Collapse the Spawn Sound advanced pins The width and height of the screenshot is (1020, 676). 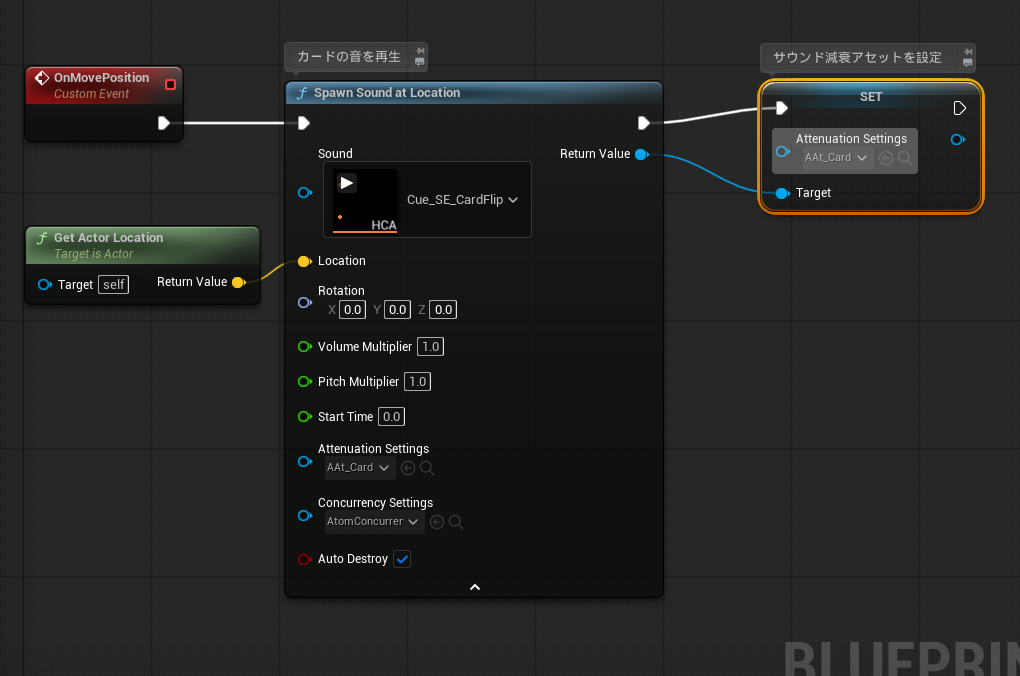475,588
